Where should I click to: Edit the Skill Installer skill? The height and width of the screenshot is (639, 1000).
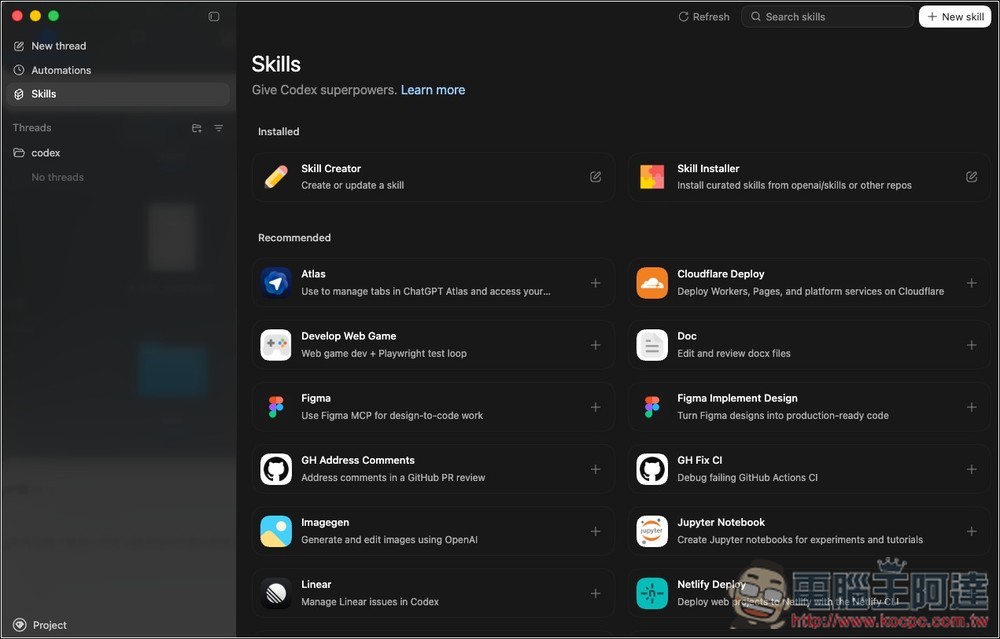971,177
